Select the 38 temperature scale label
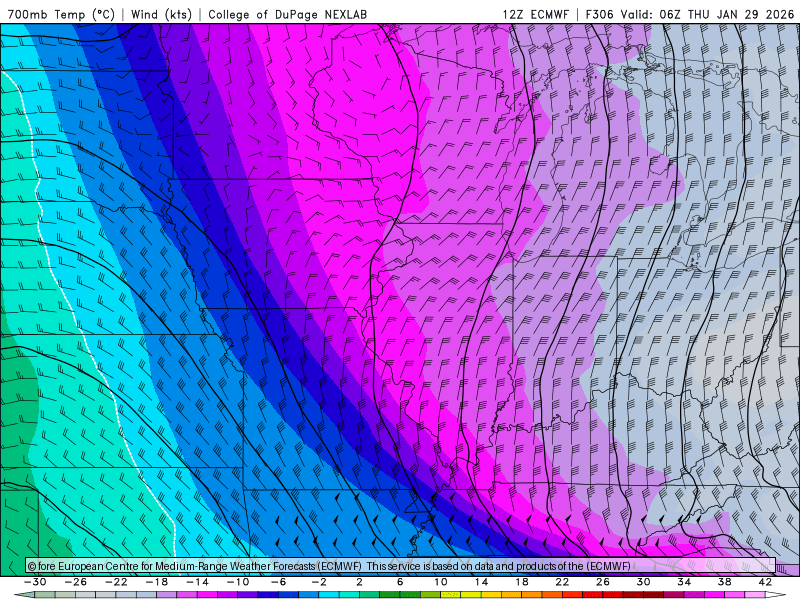Viewport: 800px width, 600px height. pyautogui.click(x=724, y=582)
